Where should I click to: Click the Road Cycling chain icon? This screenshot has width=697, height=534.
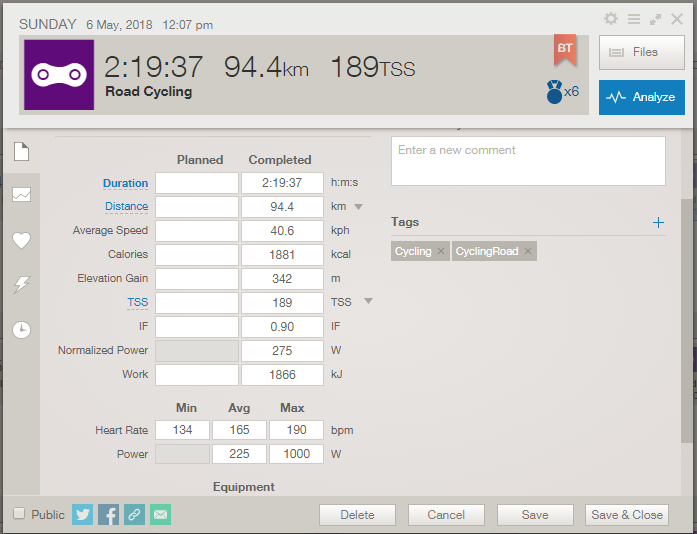[59, 75]
